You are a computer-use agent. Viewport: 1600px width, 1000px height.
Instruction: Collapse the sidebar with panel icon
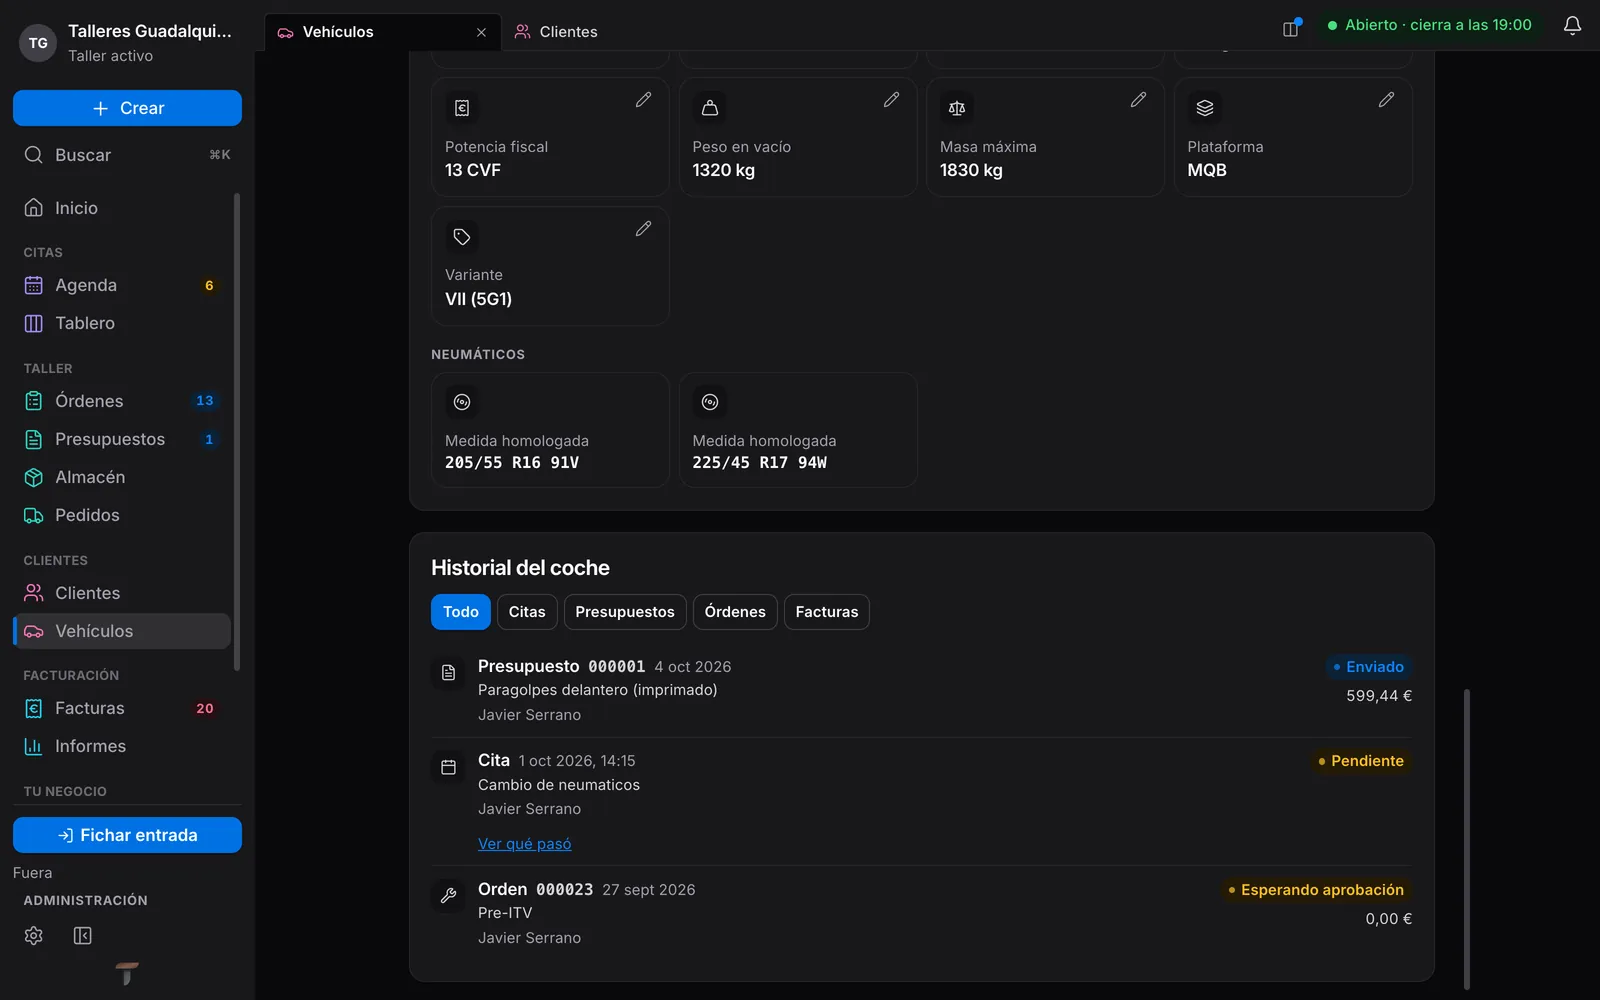click(x=83, y=935)
